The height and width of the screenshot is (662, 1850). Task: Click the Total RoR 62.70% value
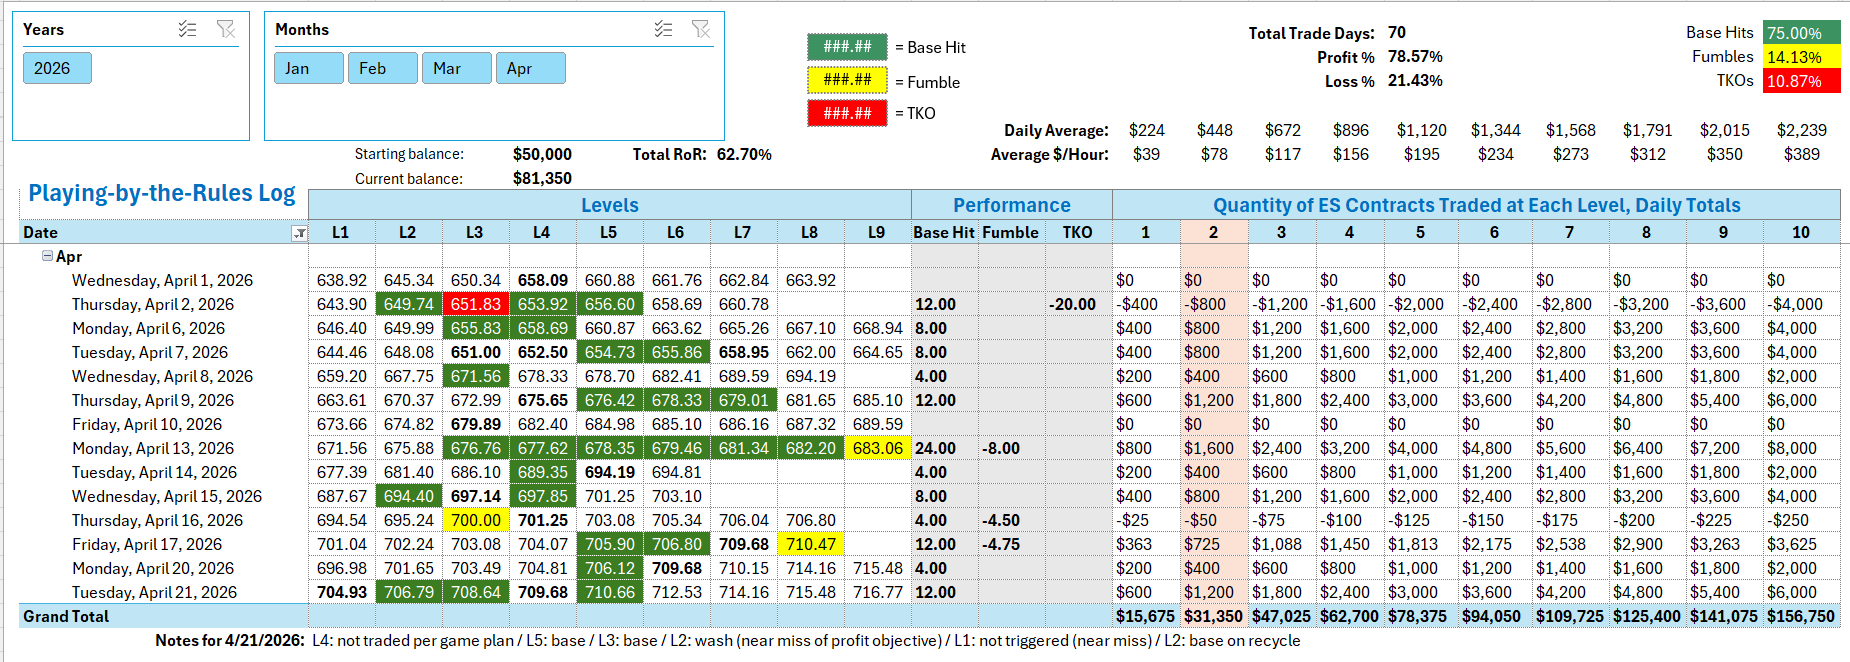click(744, 154)
